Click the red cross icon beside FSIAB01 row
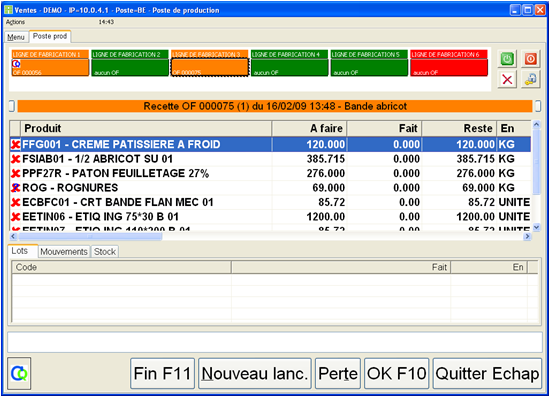550x397 pixels. point(15,159)
